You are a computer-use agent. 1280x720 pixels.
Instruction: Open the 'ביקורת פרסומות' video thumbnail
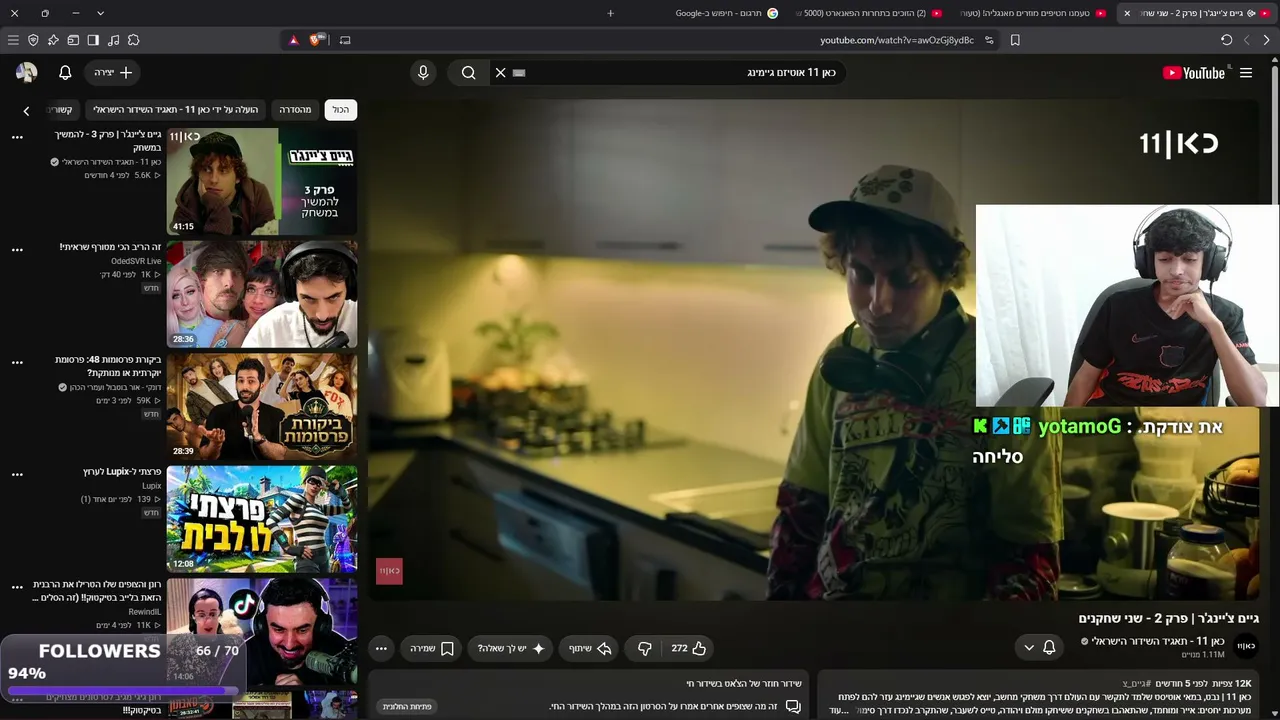click(262, 406)
